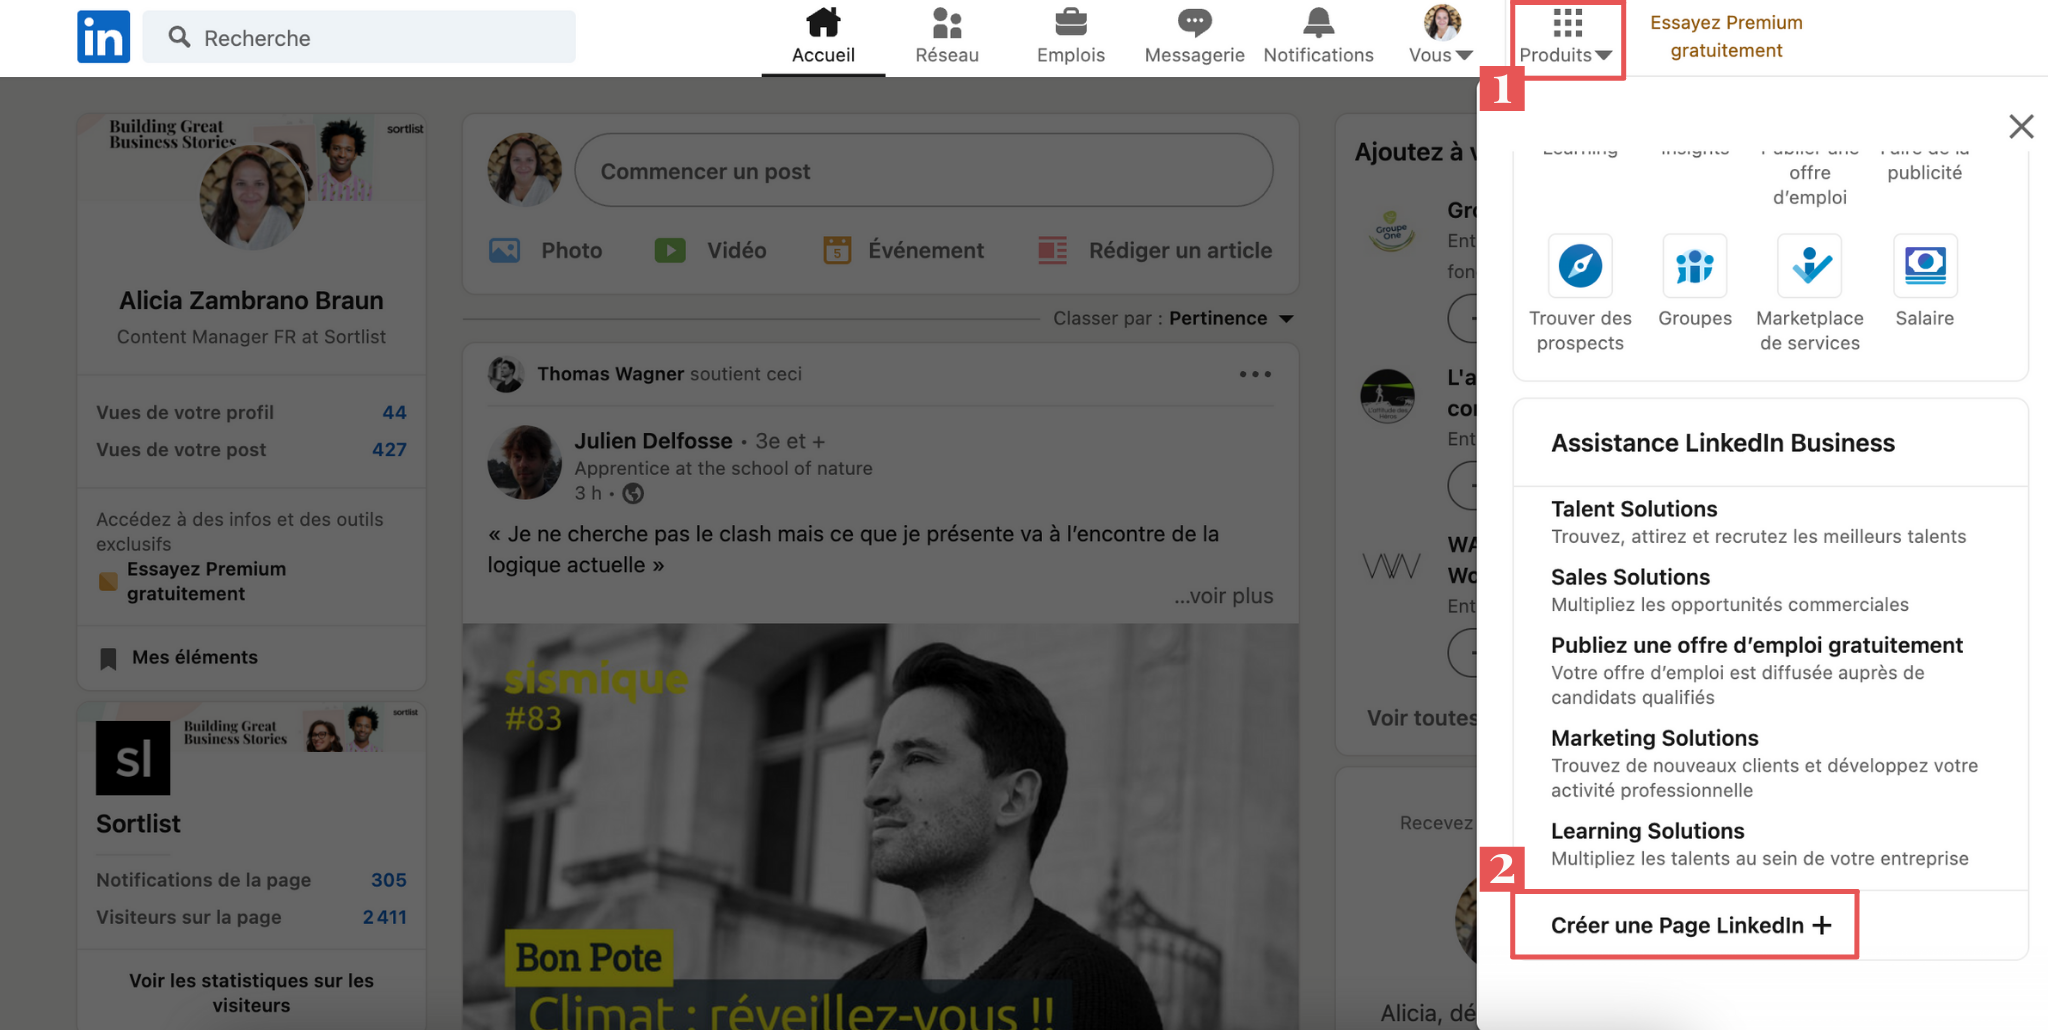Open the Sortlist page logo
The width and height of the screenshot is (2048, 1030).
[133, 758]
